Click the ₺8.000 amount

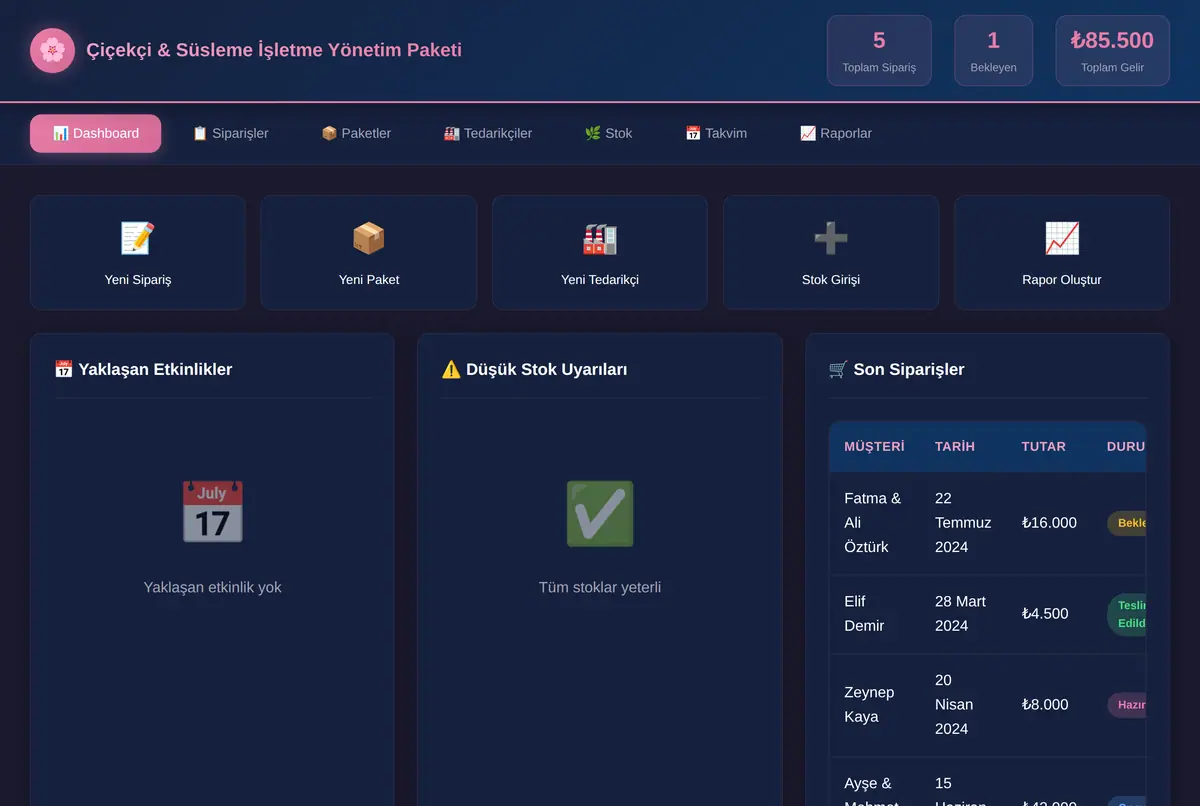pos(1045,704)
